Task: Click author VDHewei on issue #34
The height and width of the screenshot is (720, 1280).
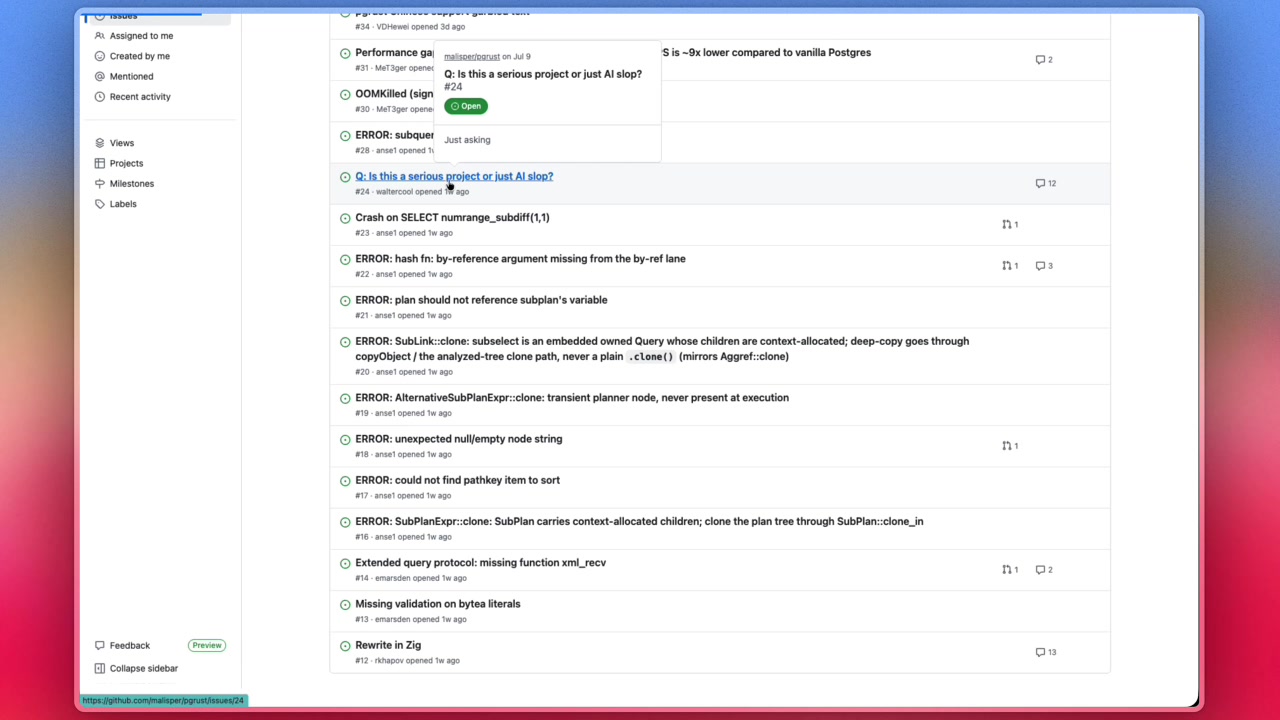Action: pyautogui.click(x=393, y=27)
